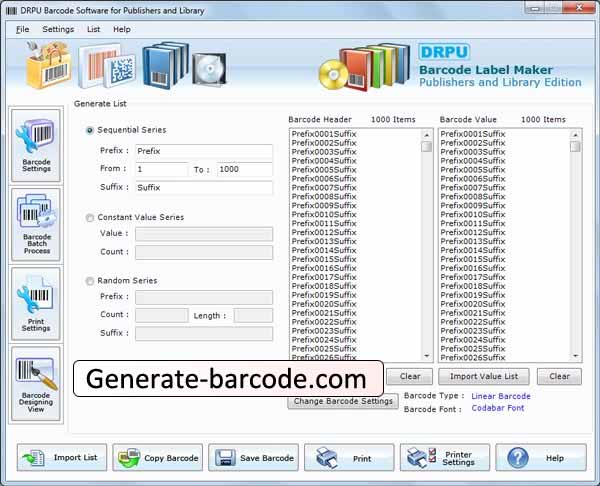Switch to Barcode Designing View
600x486 pixels.
pos(36,384)
